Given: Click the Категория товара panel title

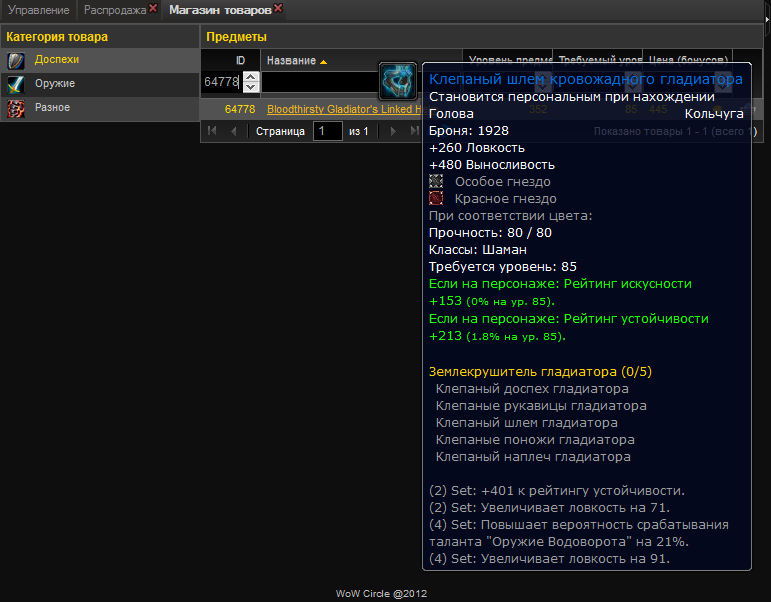Looking at the screenshot, I should pyautogui.click(x=57, y=37).
